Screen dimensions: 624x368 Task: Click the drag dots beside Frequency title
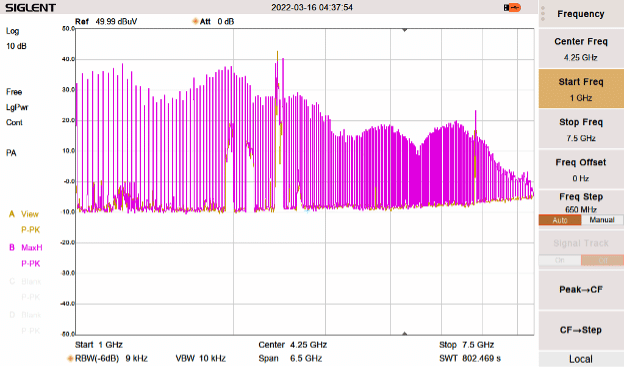[542, 14]
